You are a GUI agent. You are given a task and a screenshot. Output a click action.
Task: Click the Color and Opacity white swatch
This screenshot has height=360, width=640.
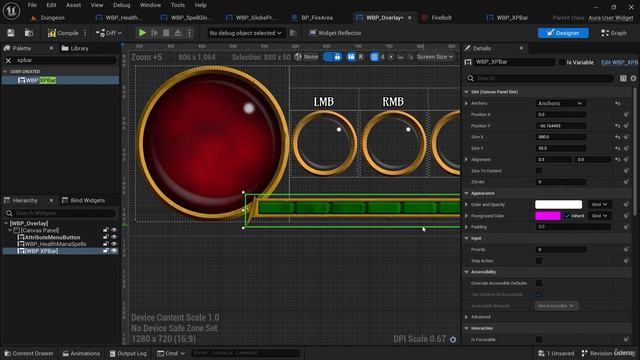pyautogui.click(x=558, y=204)
